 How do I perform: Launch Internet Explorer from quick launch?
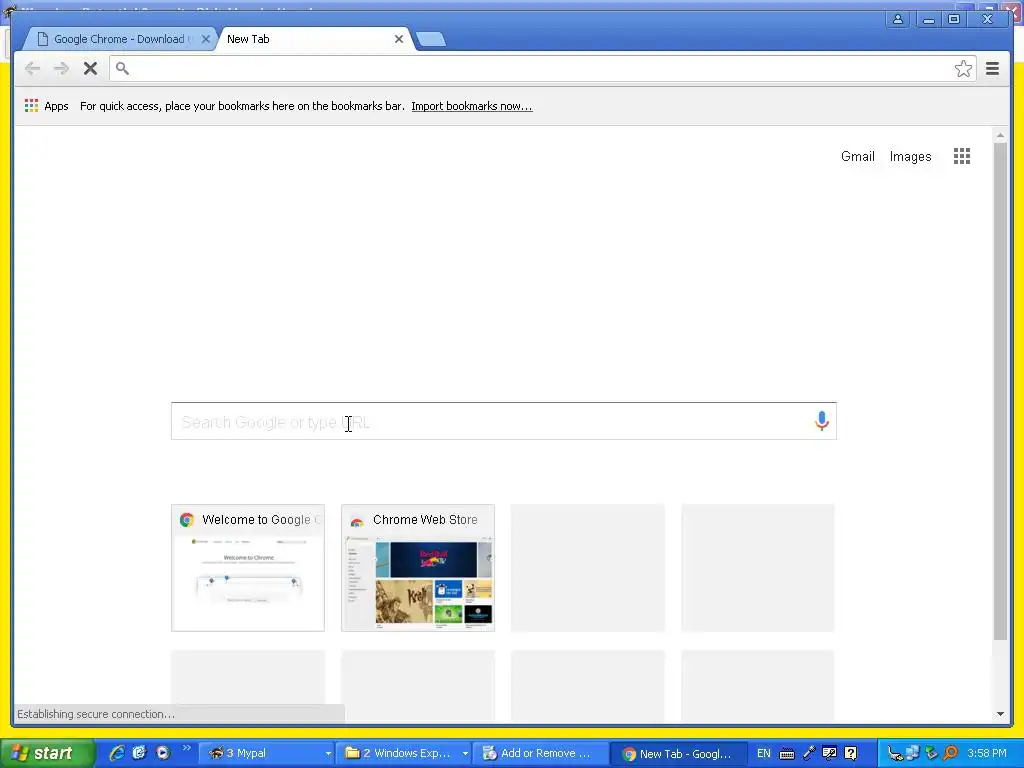click(116, 753)
